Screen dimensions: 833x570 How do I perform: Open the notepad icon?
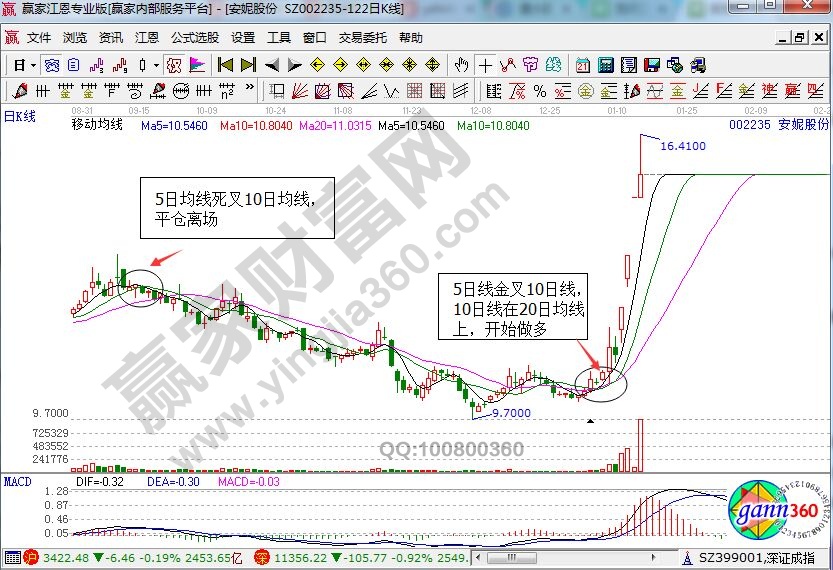click(x=629, y=65)
